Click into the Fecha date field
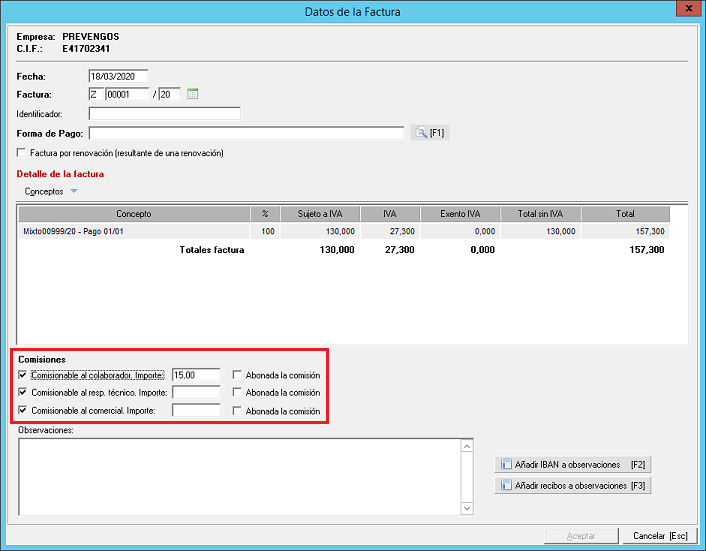The image size is (706, 551). (x=118, y=76)
